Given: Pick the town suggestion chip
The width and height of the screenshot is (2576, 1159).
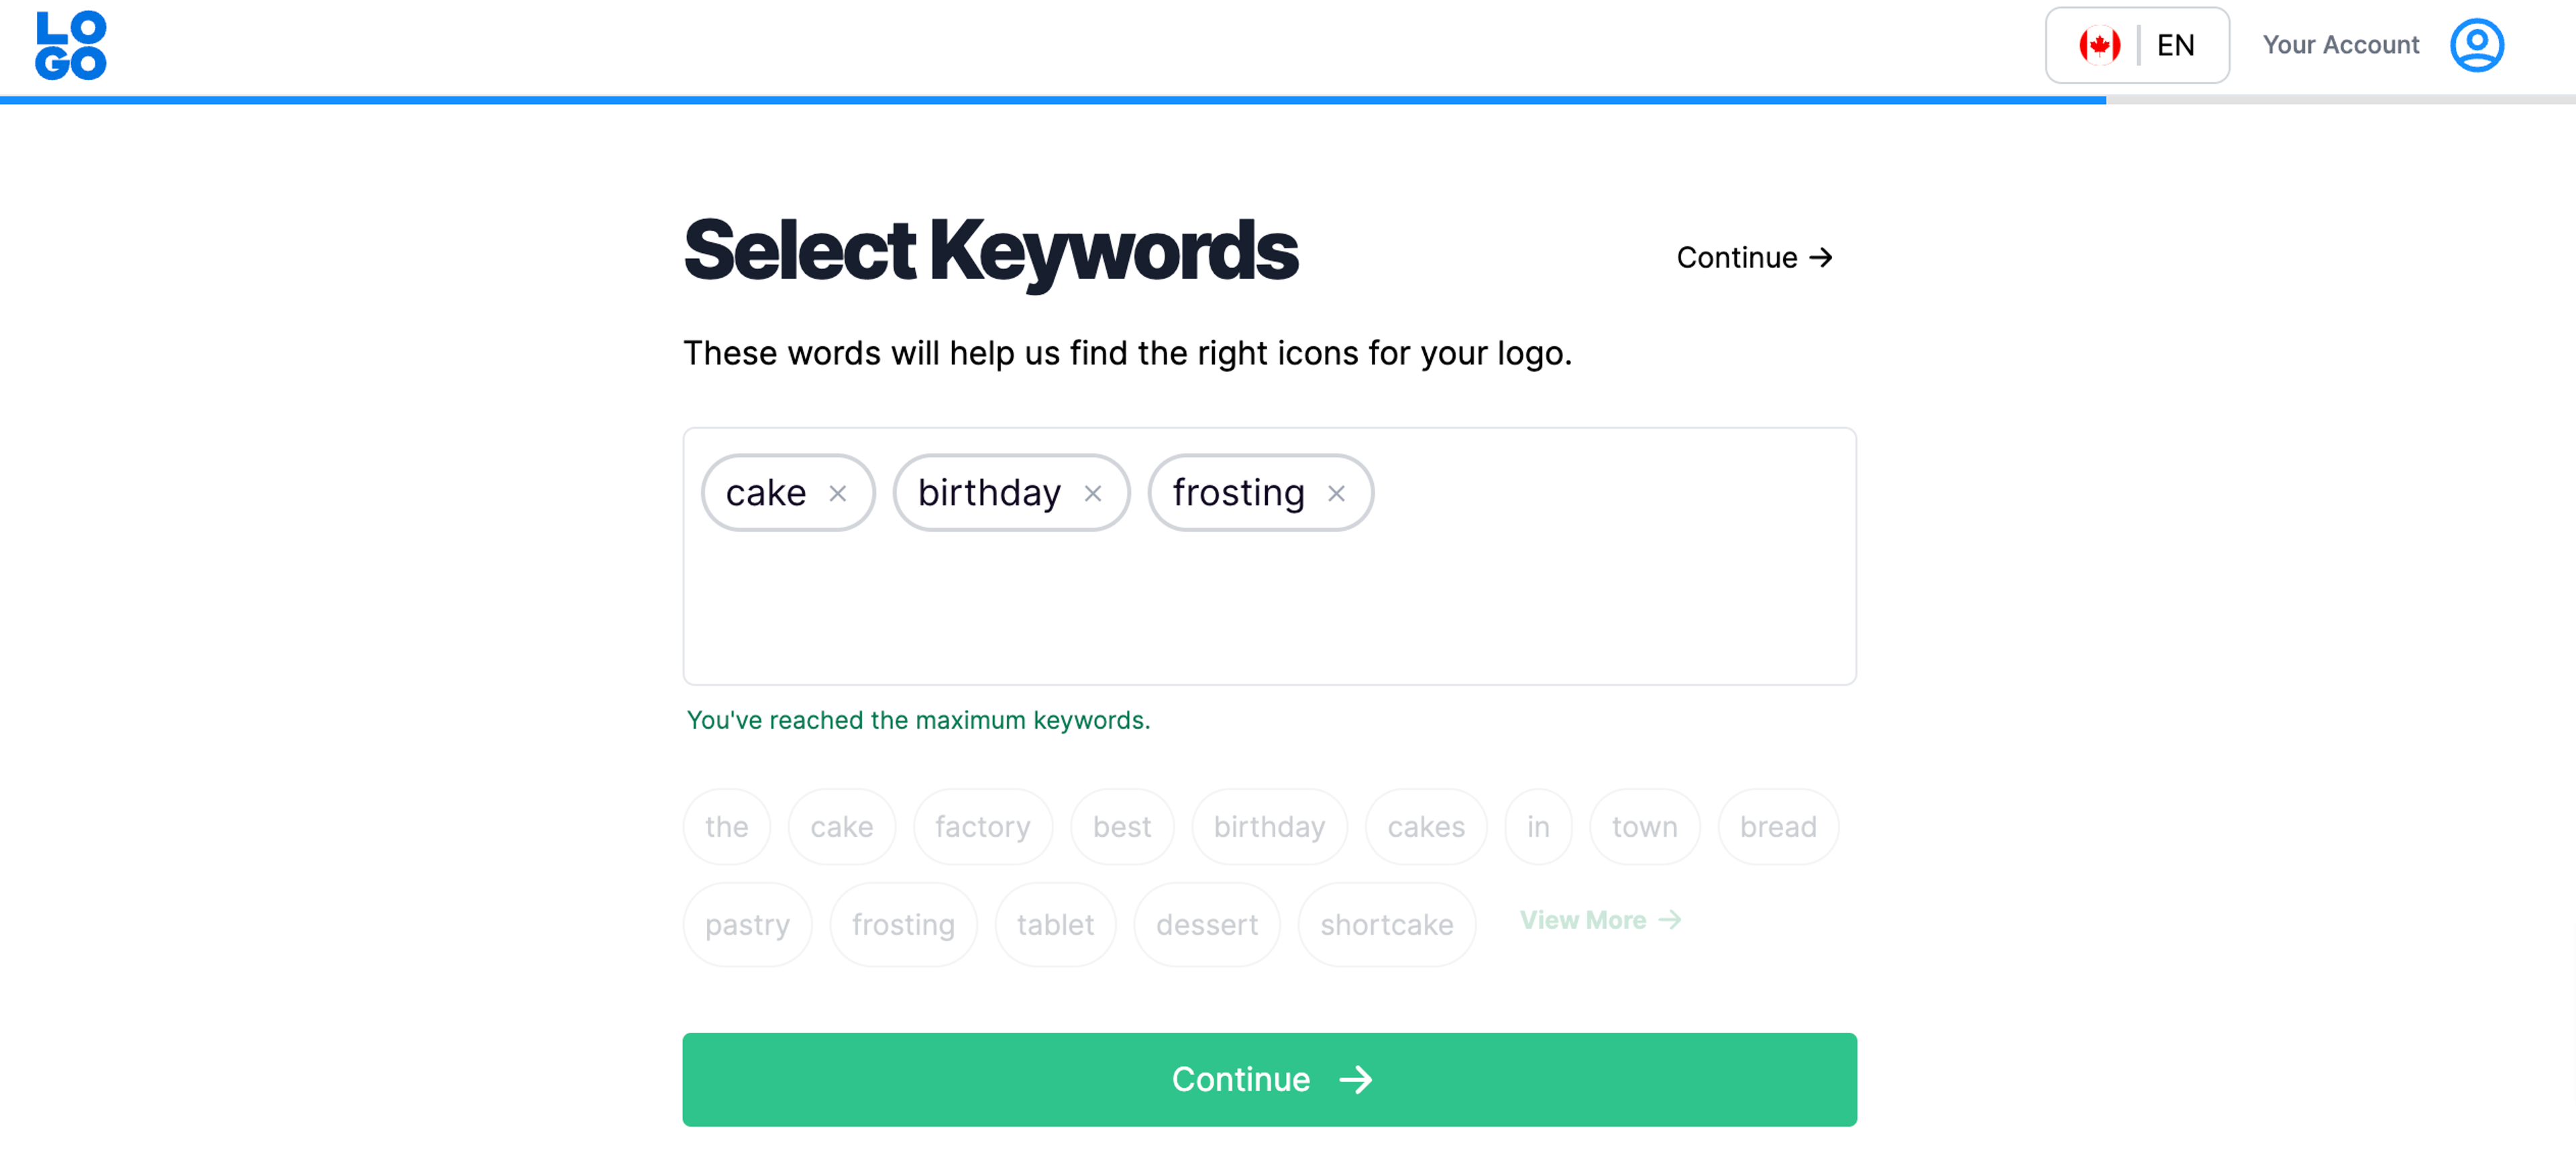Looking at the screenshot, I should 1644,827.
